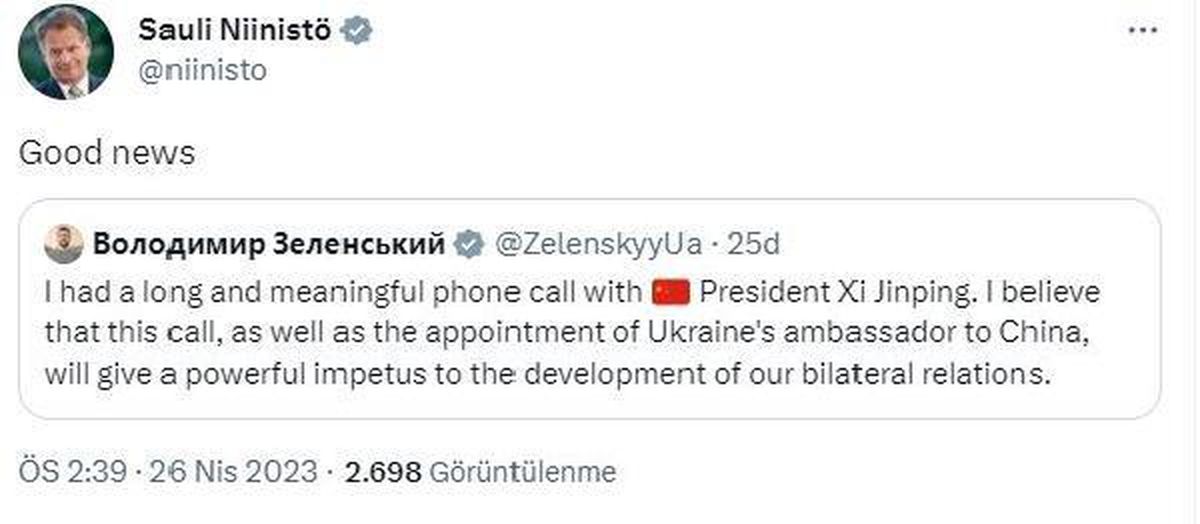Click the verified badge beside Володимир Зеленський
This screenshot has width=1200, height=524.
point(467,243)
